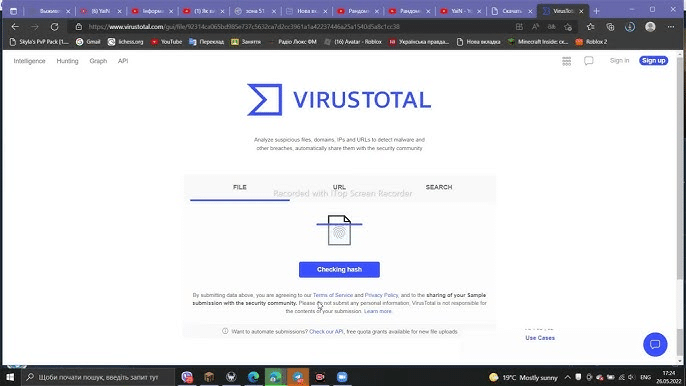Click the Sign up button
The width and height of the screenshot is (686, 386).
click(653, 61)
